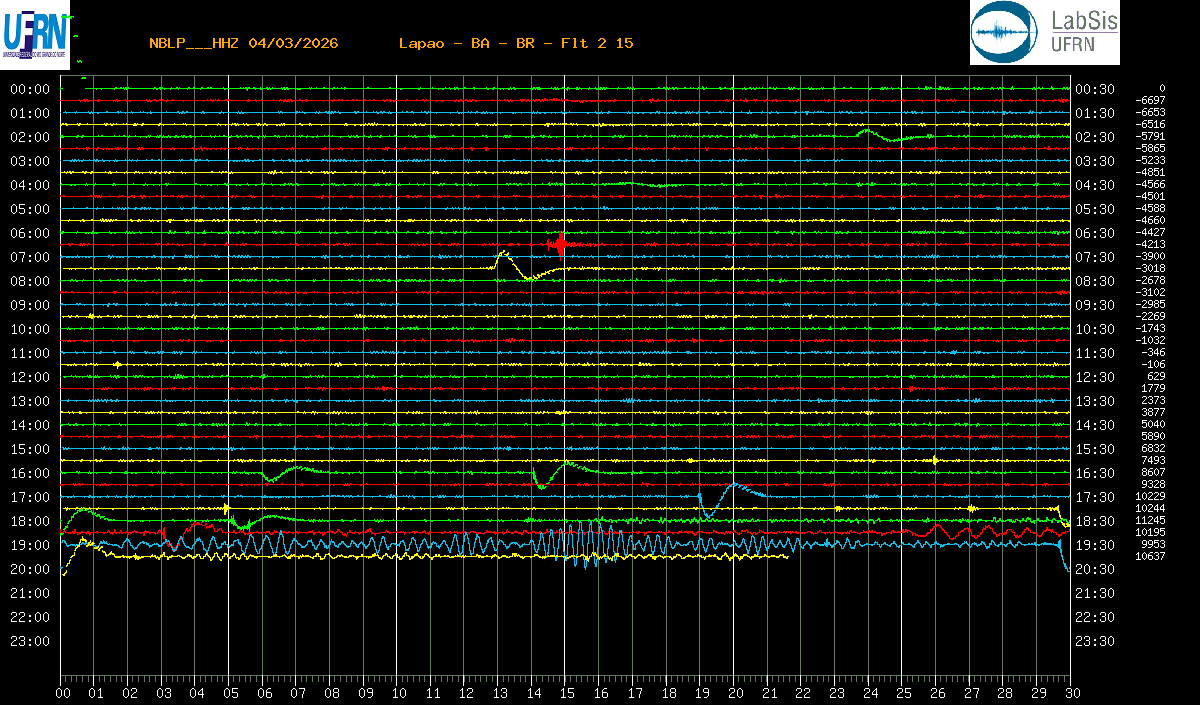Click the 'Lapao - BA - BR - Flt 2 15' label
The image size is (1200, 705).
tap(515, 43)
